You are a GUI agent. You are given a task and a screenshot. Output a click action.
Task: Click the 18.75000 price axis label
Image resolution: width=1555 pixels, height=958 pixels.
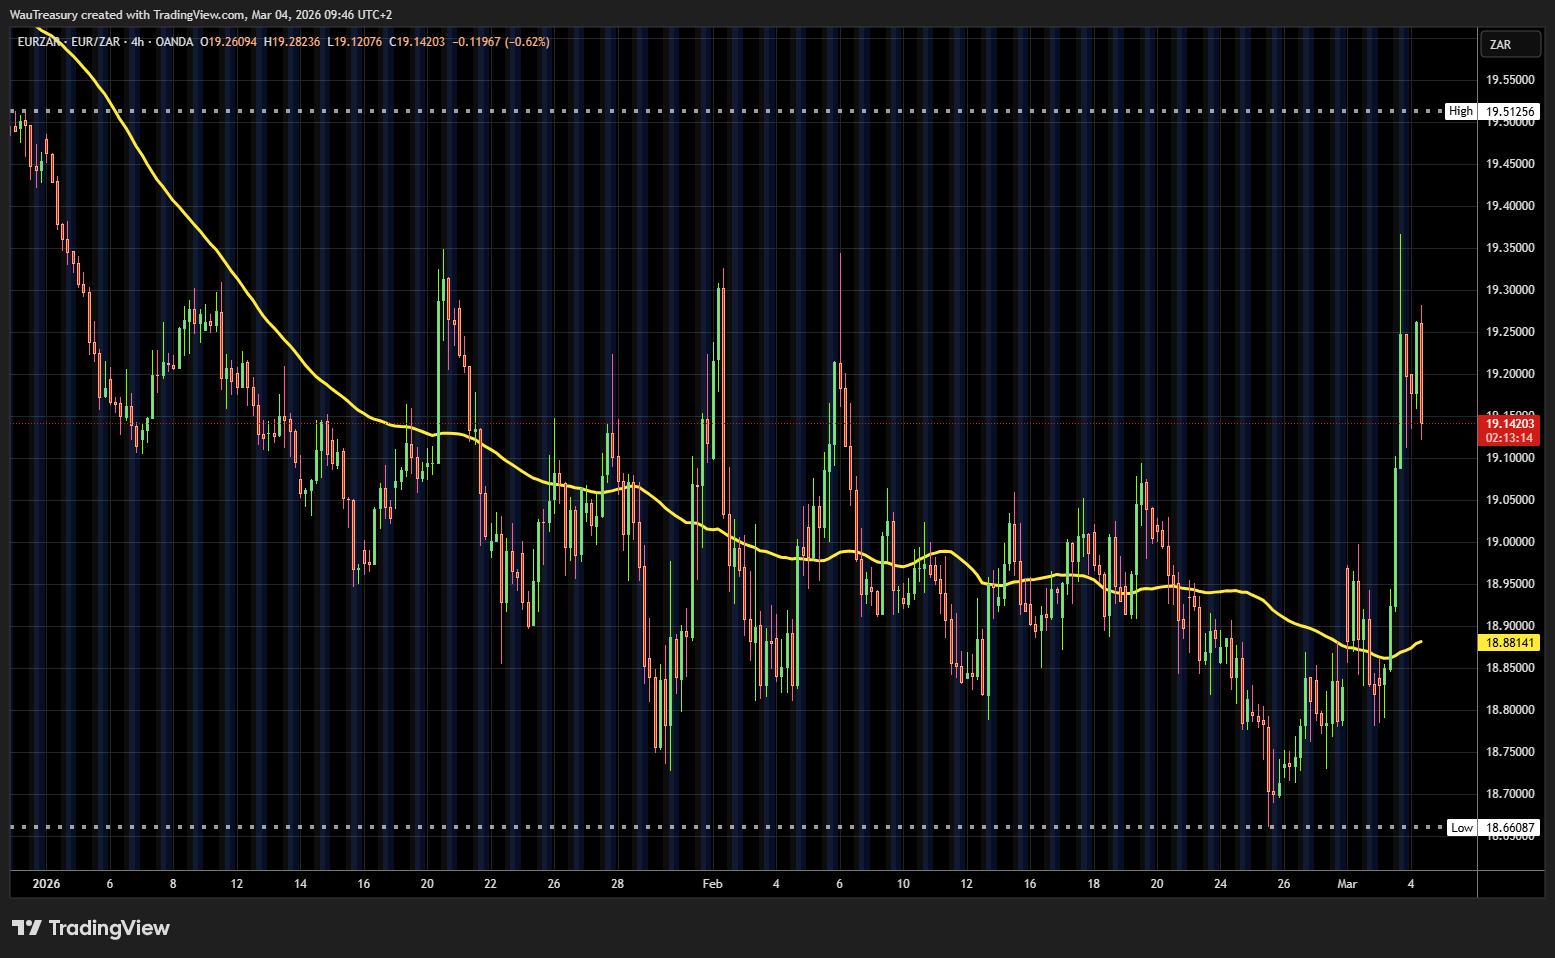click(1510, 752)
